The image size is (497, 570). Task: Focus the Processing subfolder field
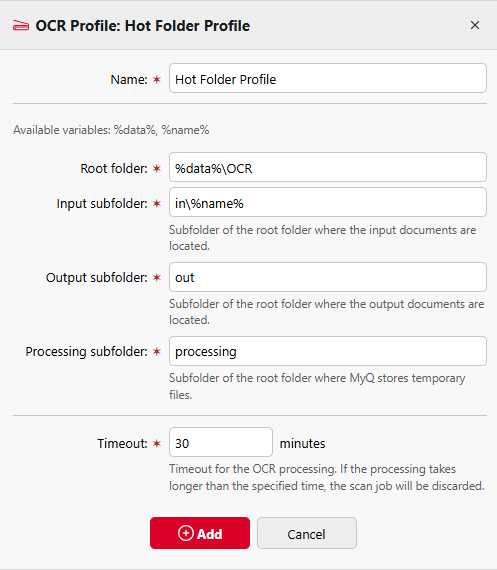coord(328,351)
